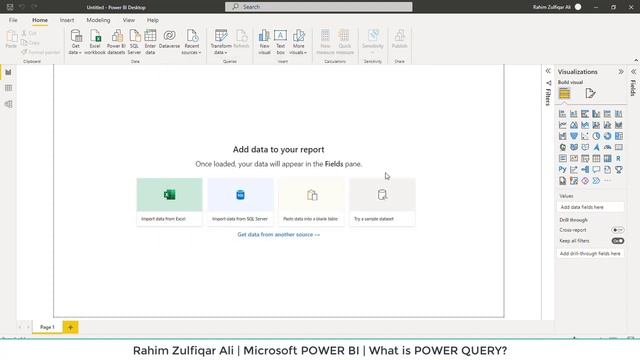
Task: Collapse the Visualizations pane
Action: 621,72
